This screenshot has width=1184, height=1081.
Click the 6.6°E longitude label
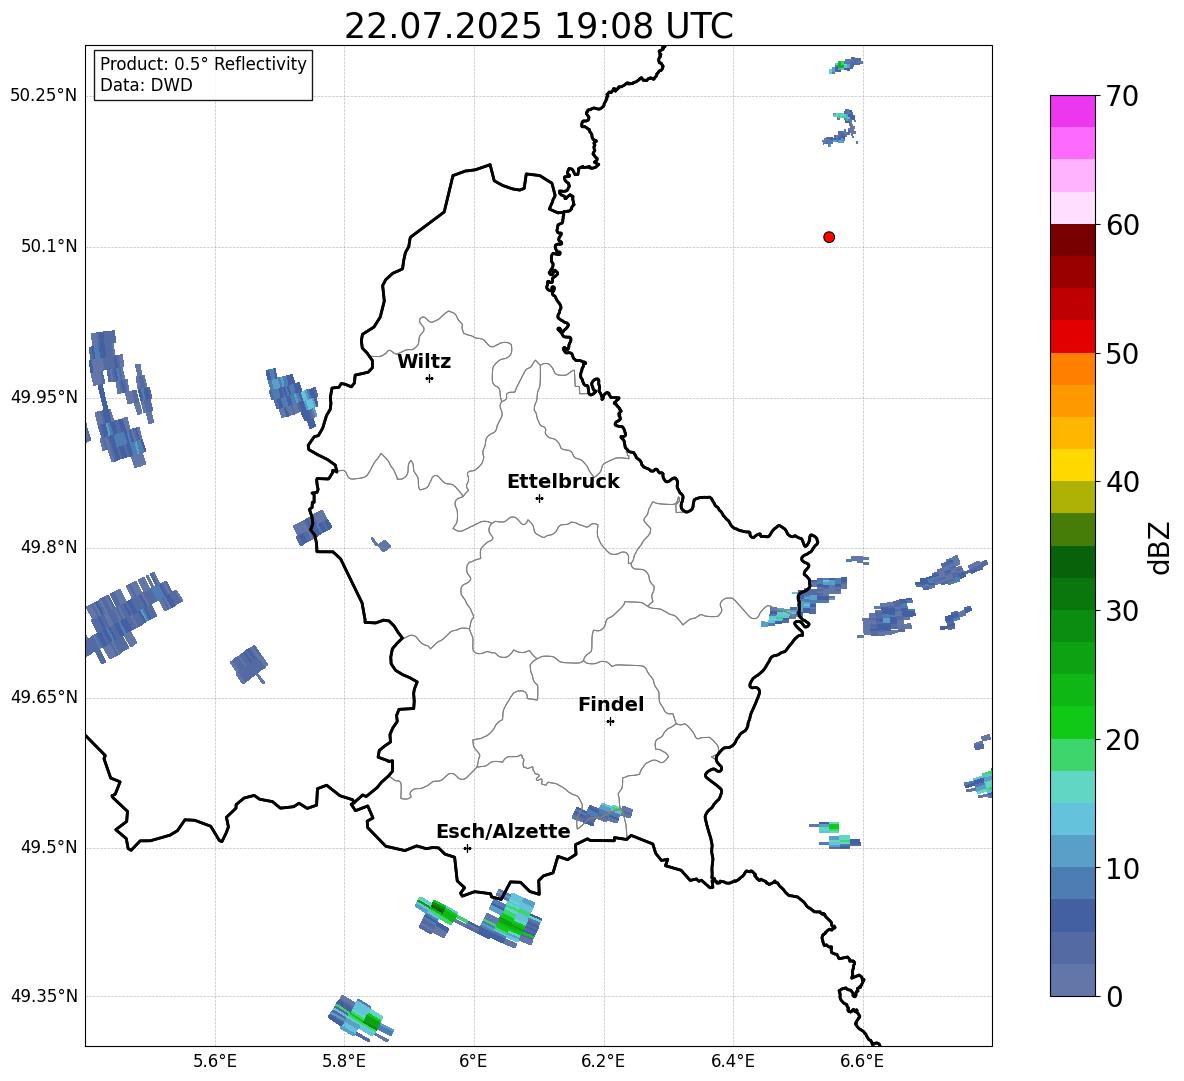862,1061
